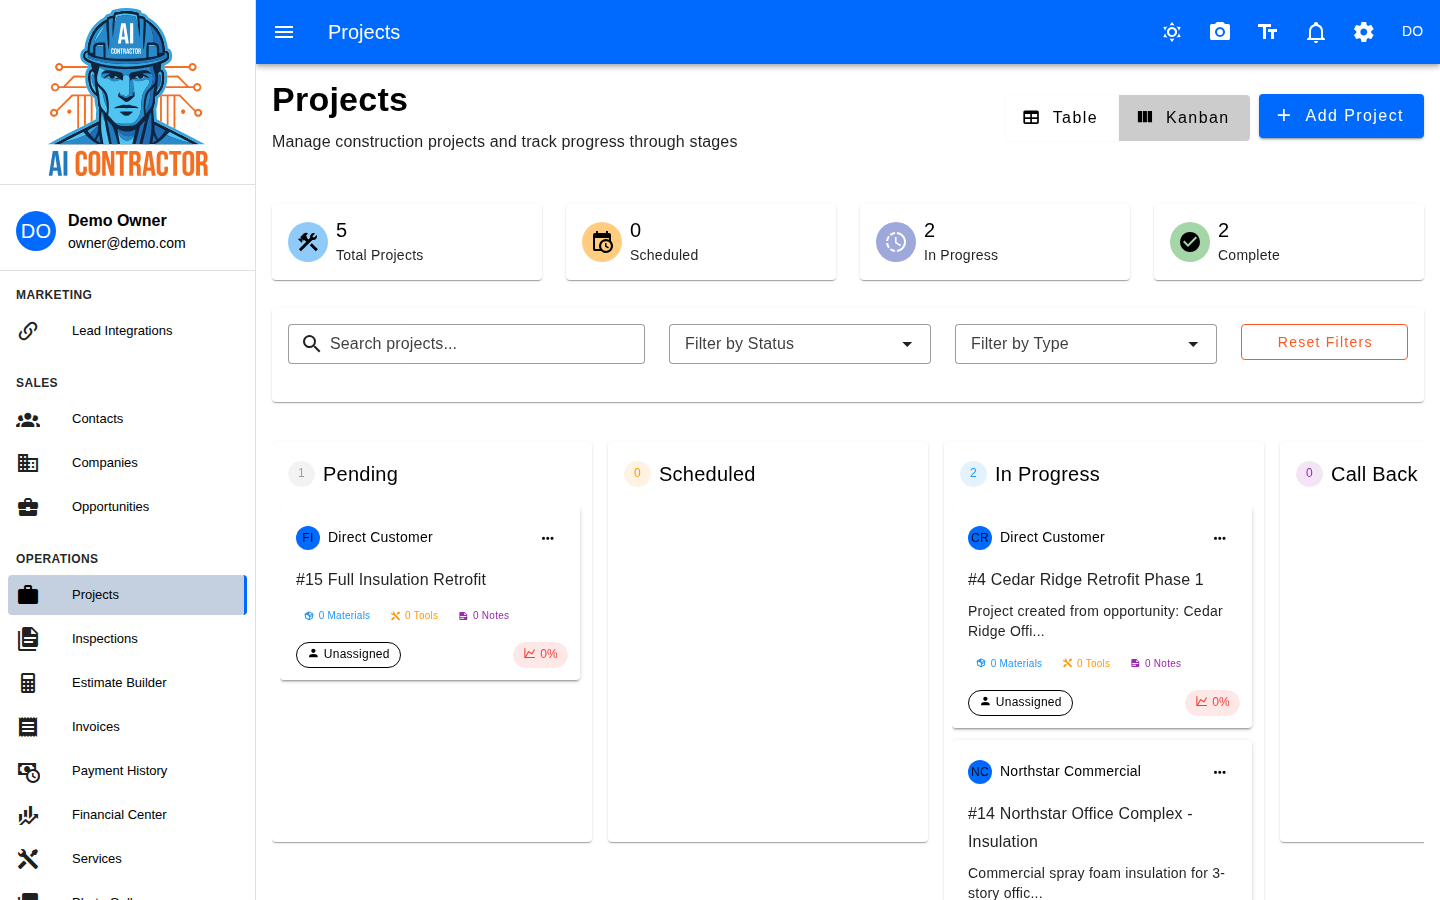Click the Lead Integrations link icon
Screen dimensions: 1440x900
[28, 331]
